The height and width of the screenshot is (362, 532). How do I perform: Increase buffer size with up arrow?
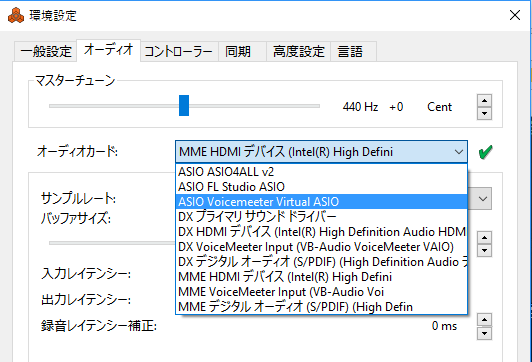484,237
